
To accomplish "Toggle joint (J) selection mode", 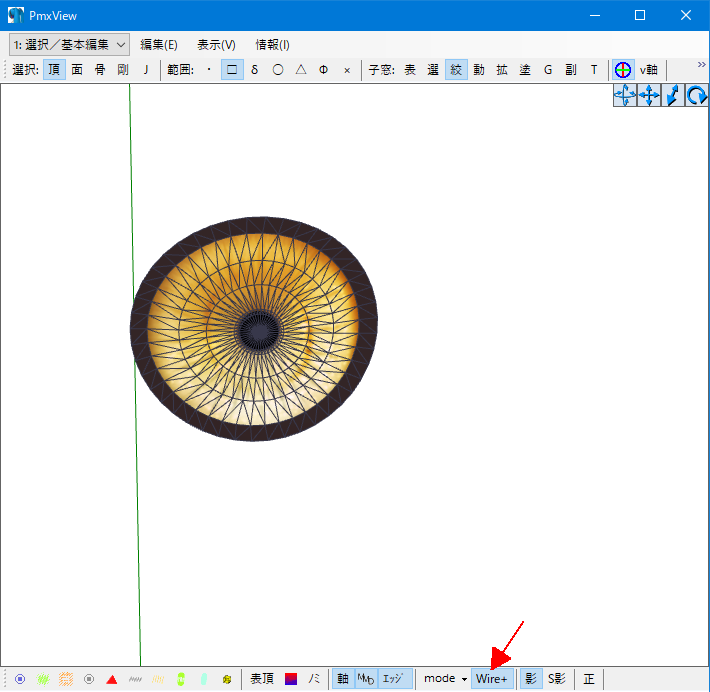I will (x=146, y=70).
